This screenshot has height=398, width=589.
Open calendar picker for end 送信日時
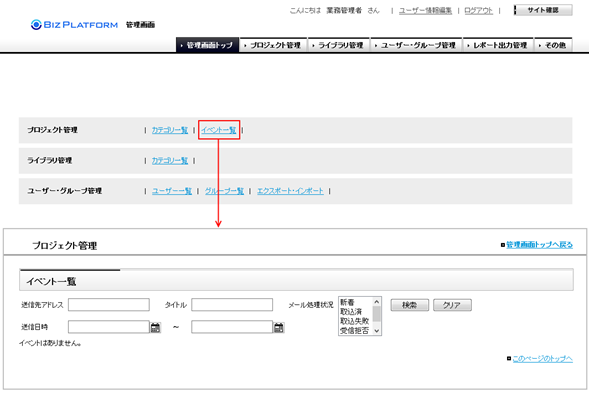click(279, 327)
